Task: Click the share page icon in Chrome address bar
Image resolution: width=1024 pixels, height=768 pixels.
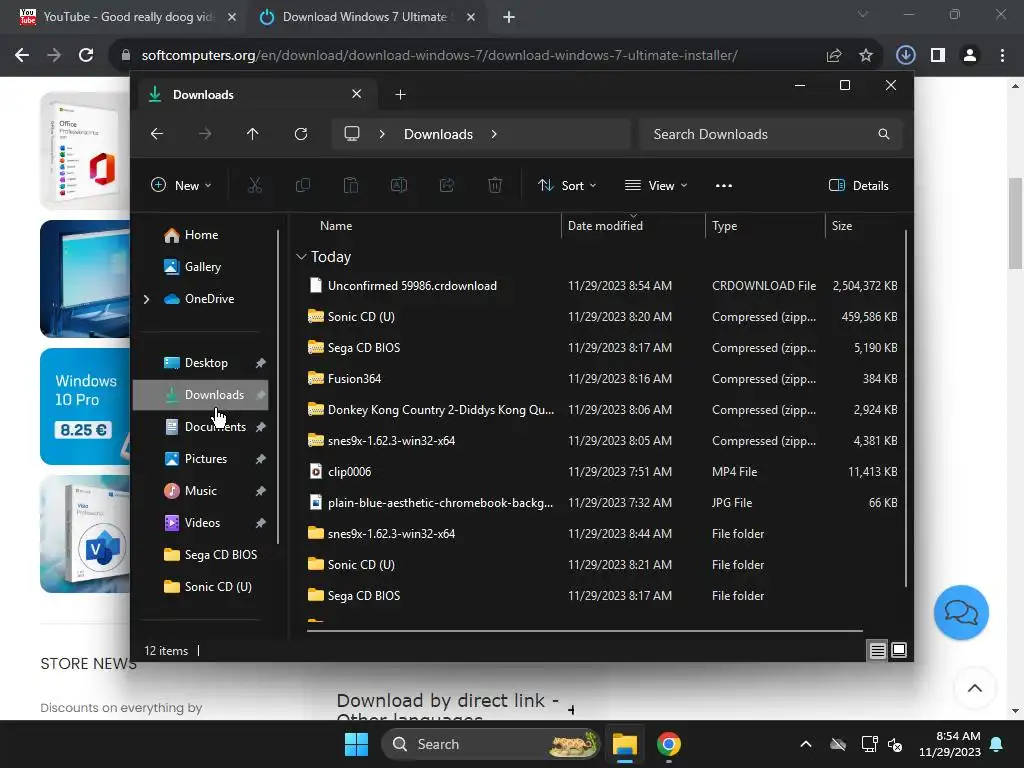Action: (x=834, y=55)
